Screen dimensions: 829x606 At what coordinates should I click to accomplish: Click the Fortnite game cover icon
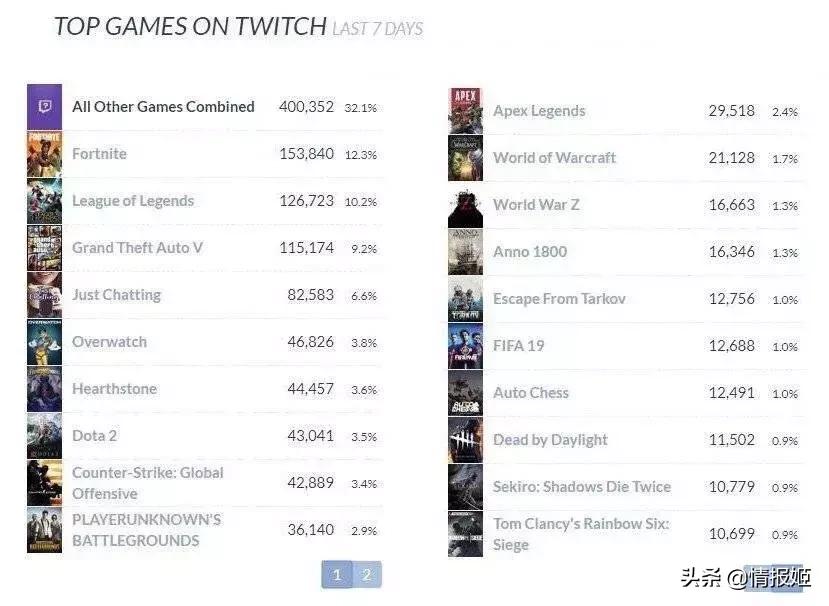[x=44, y=154]
